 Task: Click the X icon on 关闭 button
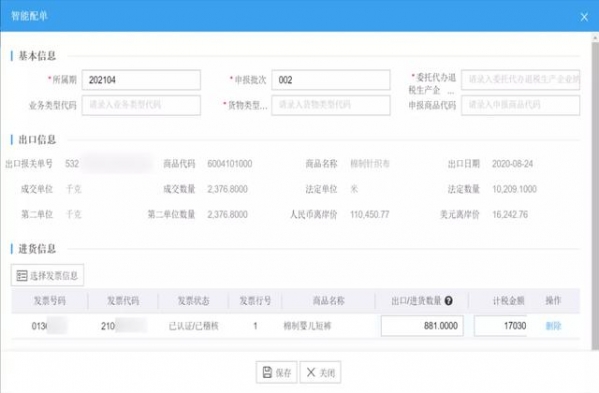(311, 372)
